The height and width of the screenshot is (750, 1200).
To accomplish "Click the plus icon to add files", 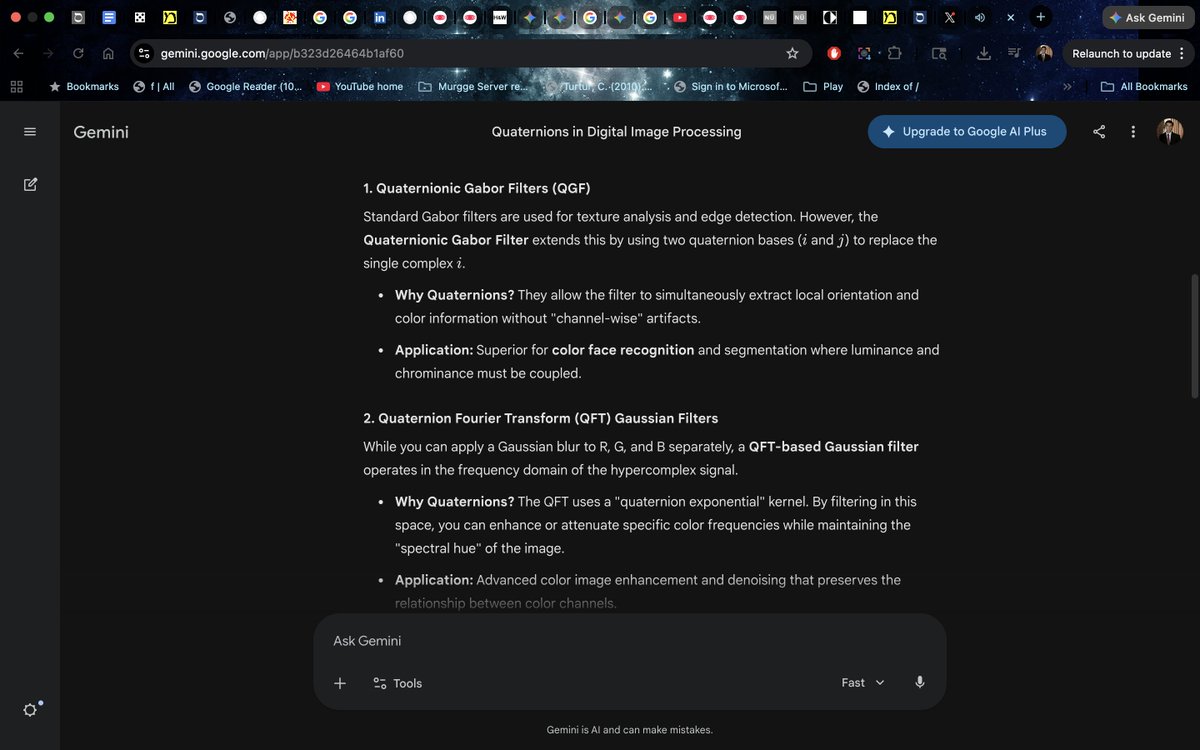I will pyautogui.click(x=340, y=683).
